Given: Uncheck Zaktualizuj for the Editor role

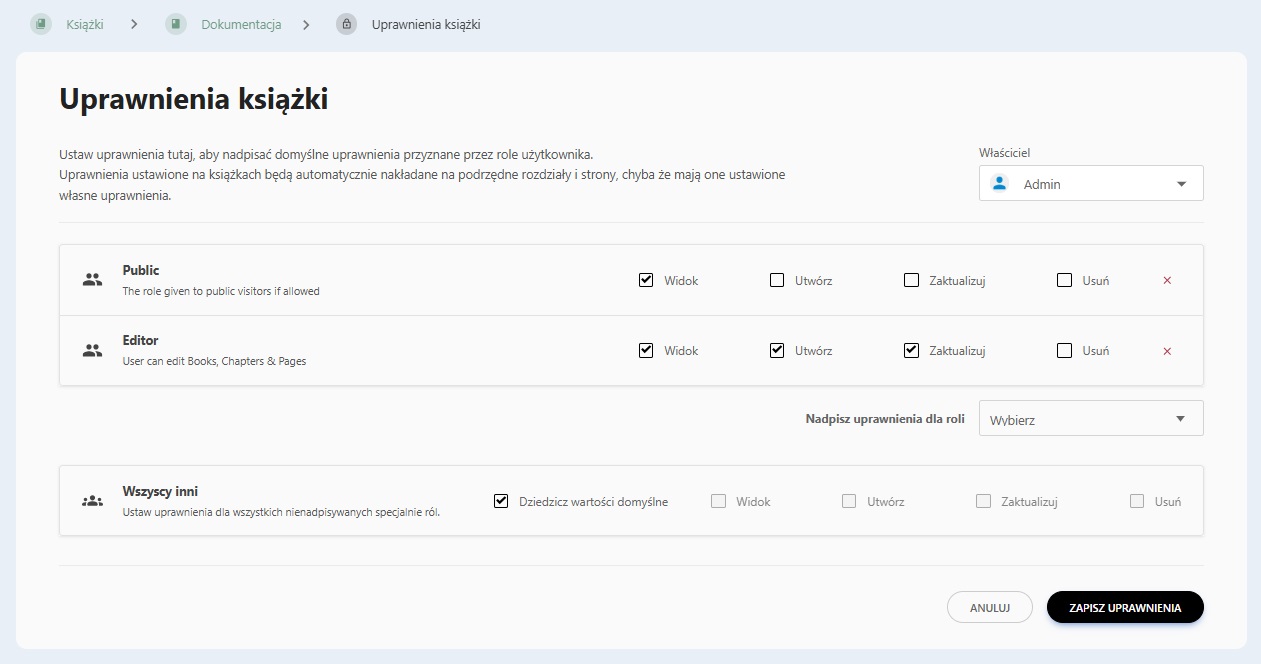Looking at the screenshot, I should tap(911, 350).
